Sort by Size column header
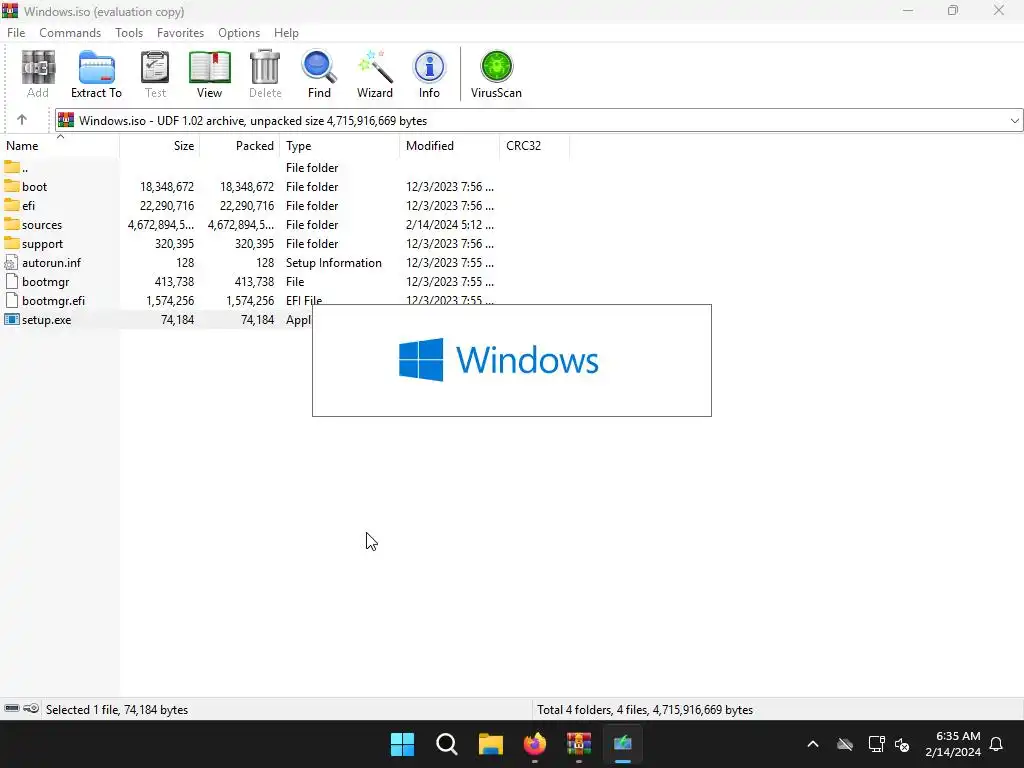 pyautogui.click(x=160, y=146)
